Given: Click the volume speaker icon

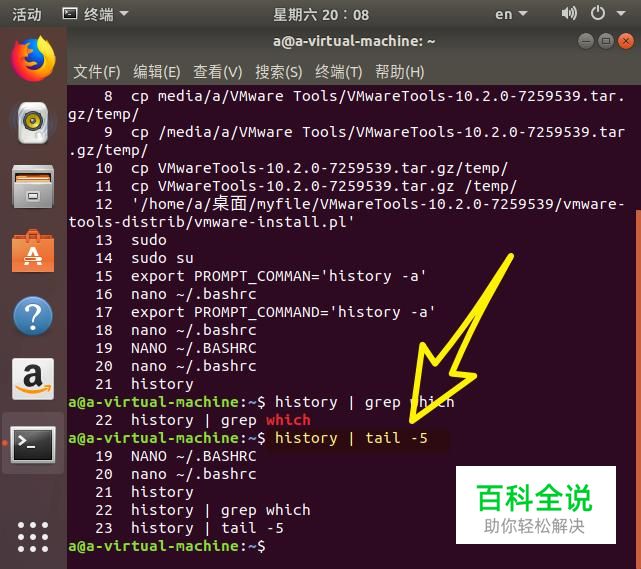Looking at the screenshot, I should click(x=569, y=14).
